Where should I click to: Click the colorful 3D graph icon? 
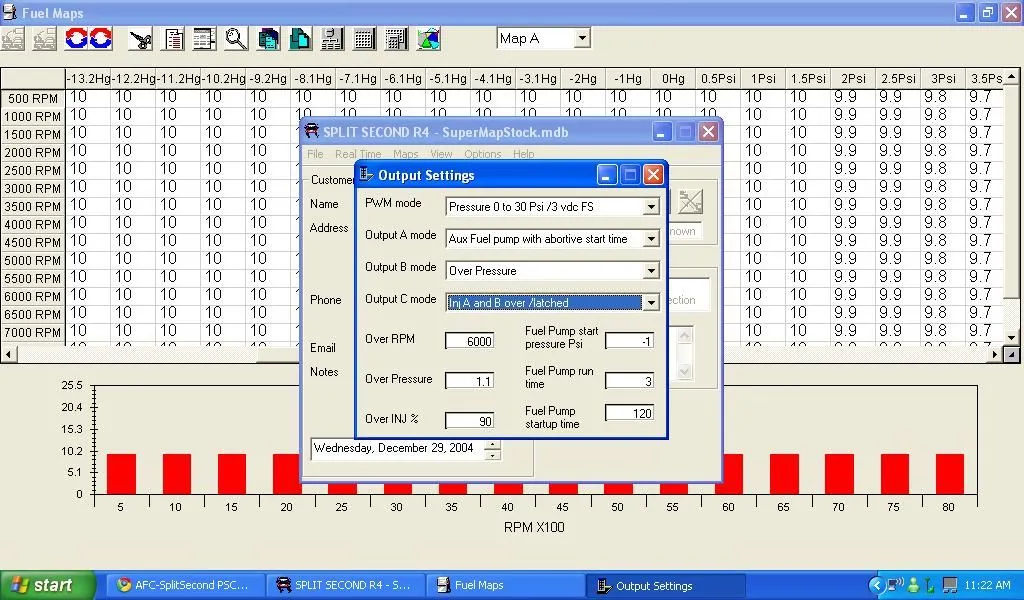(428, 39)
